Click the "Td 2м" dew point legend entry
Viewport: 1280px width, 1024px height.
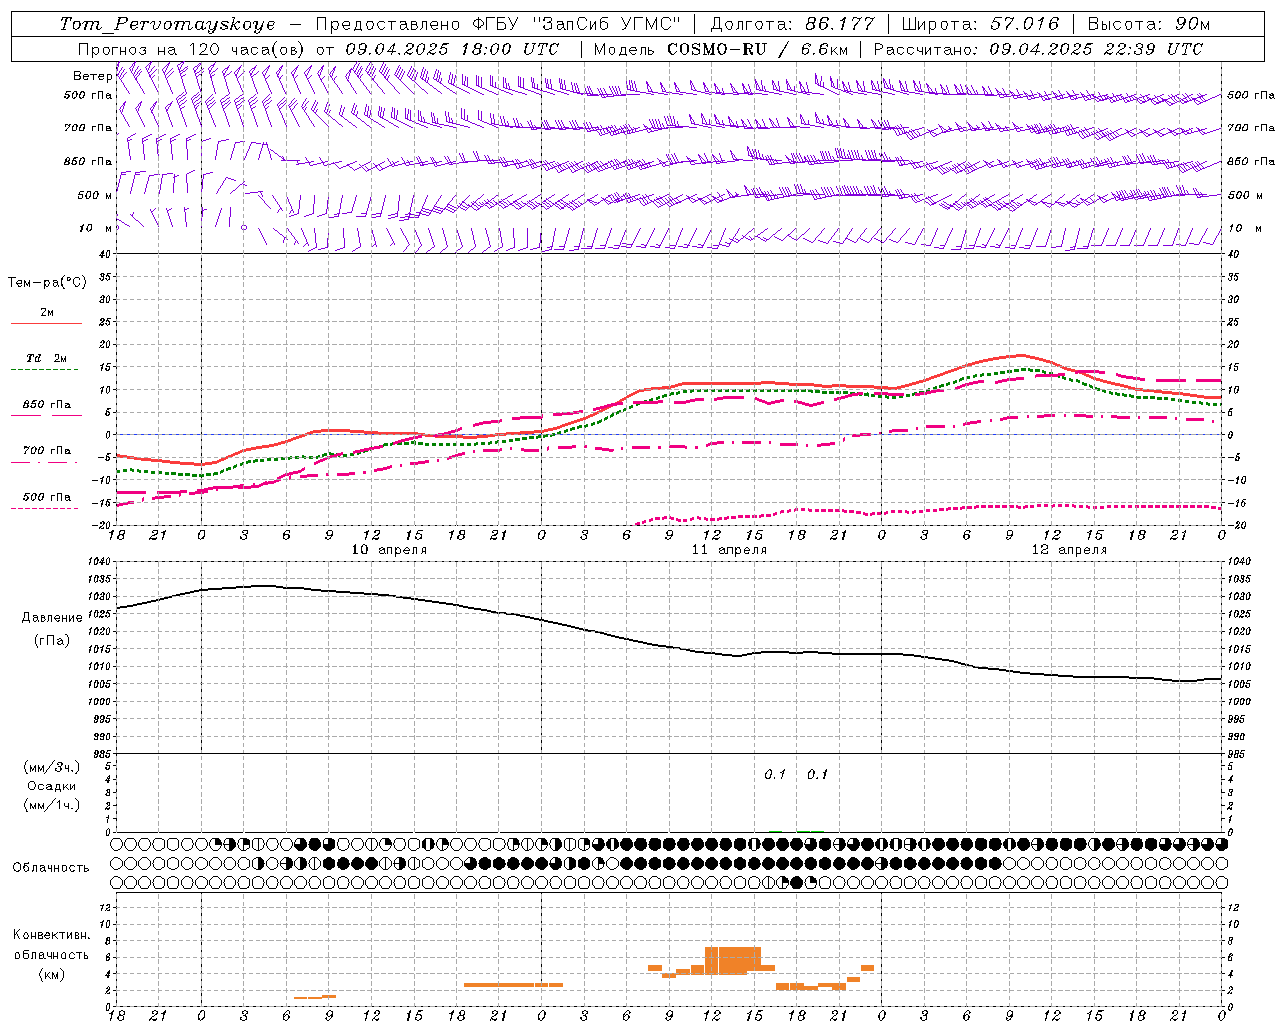pyautogui.click(x=47, y=358)
